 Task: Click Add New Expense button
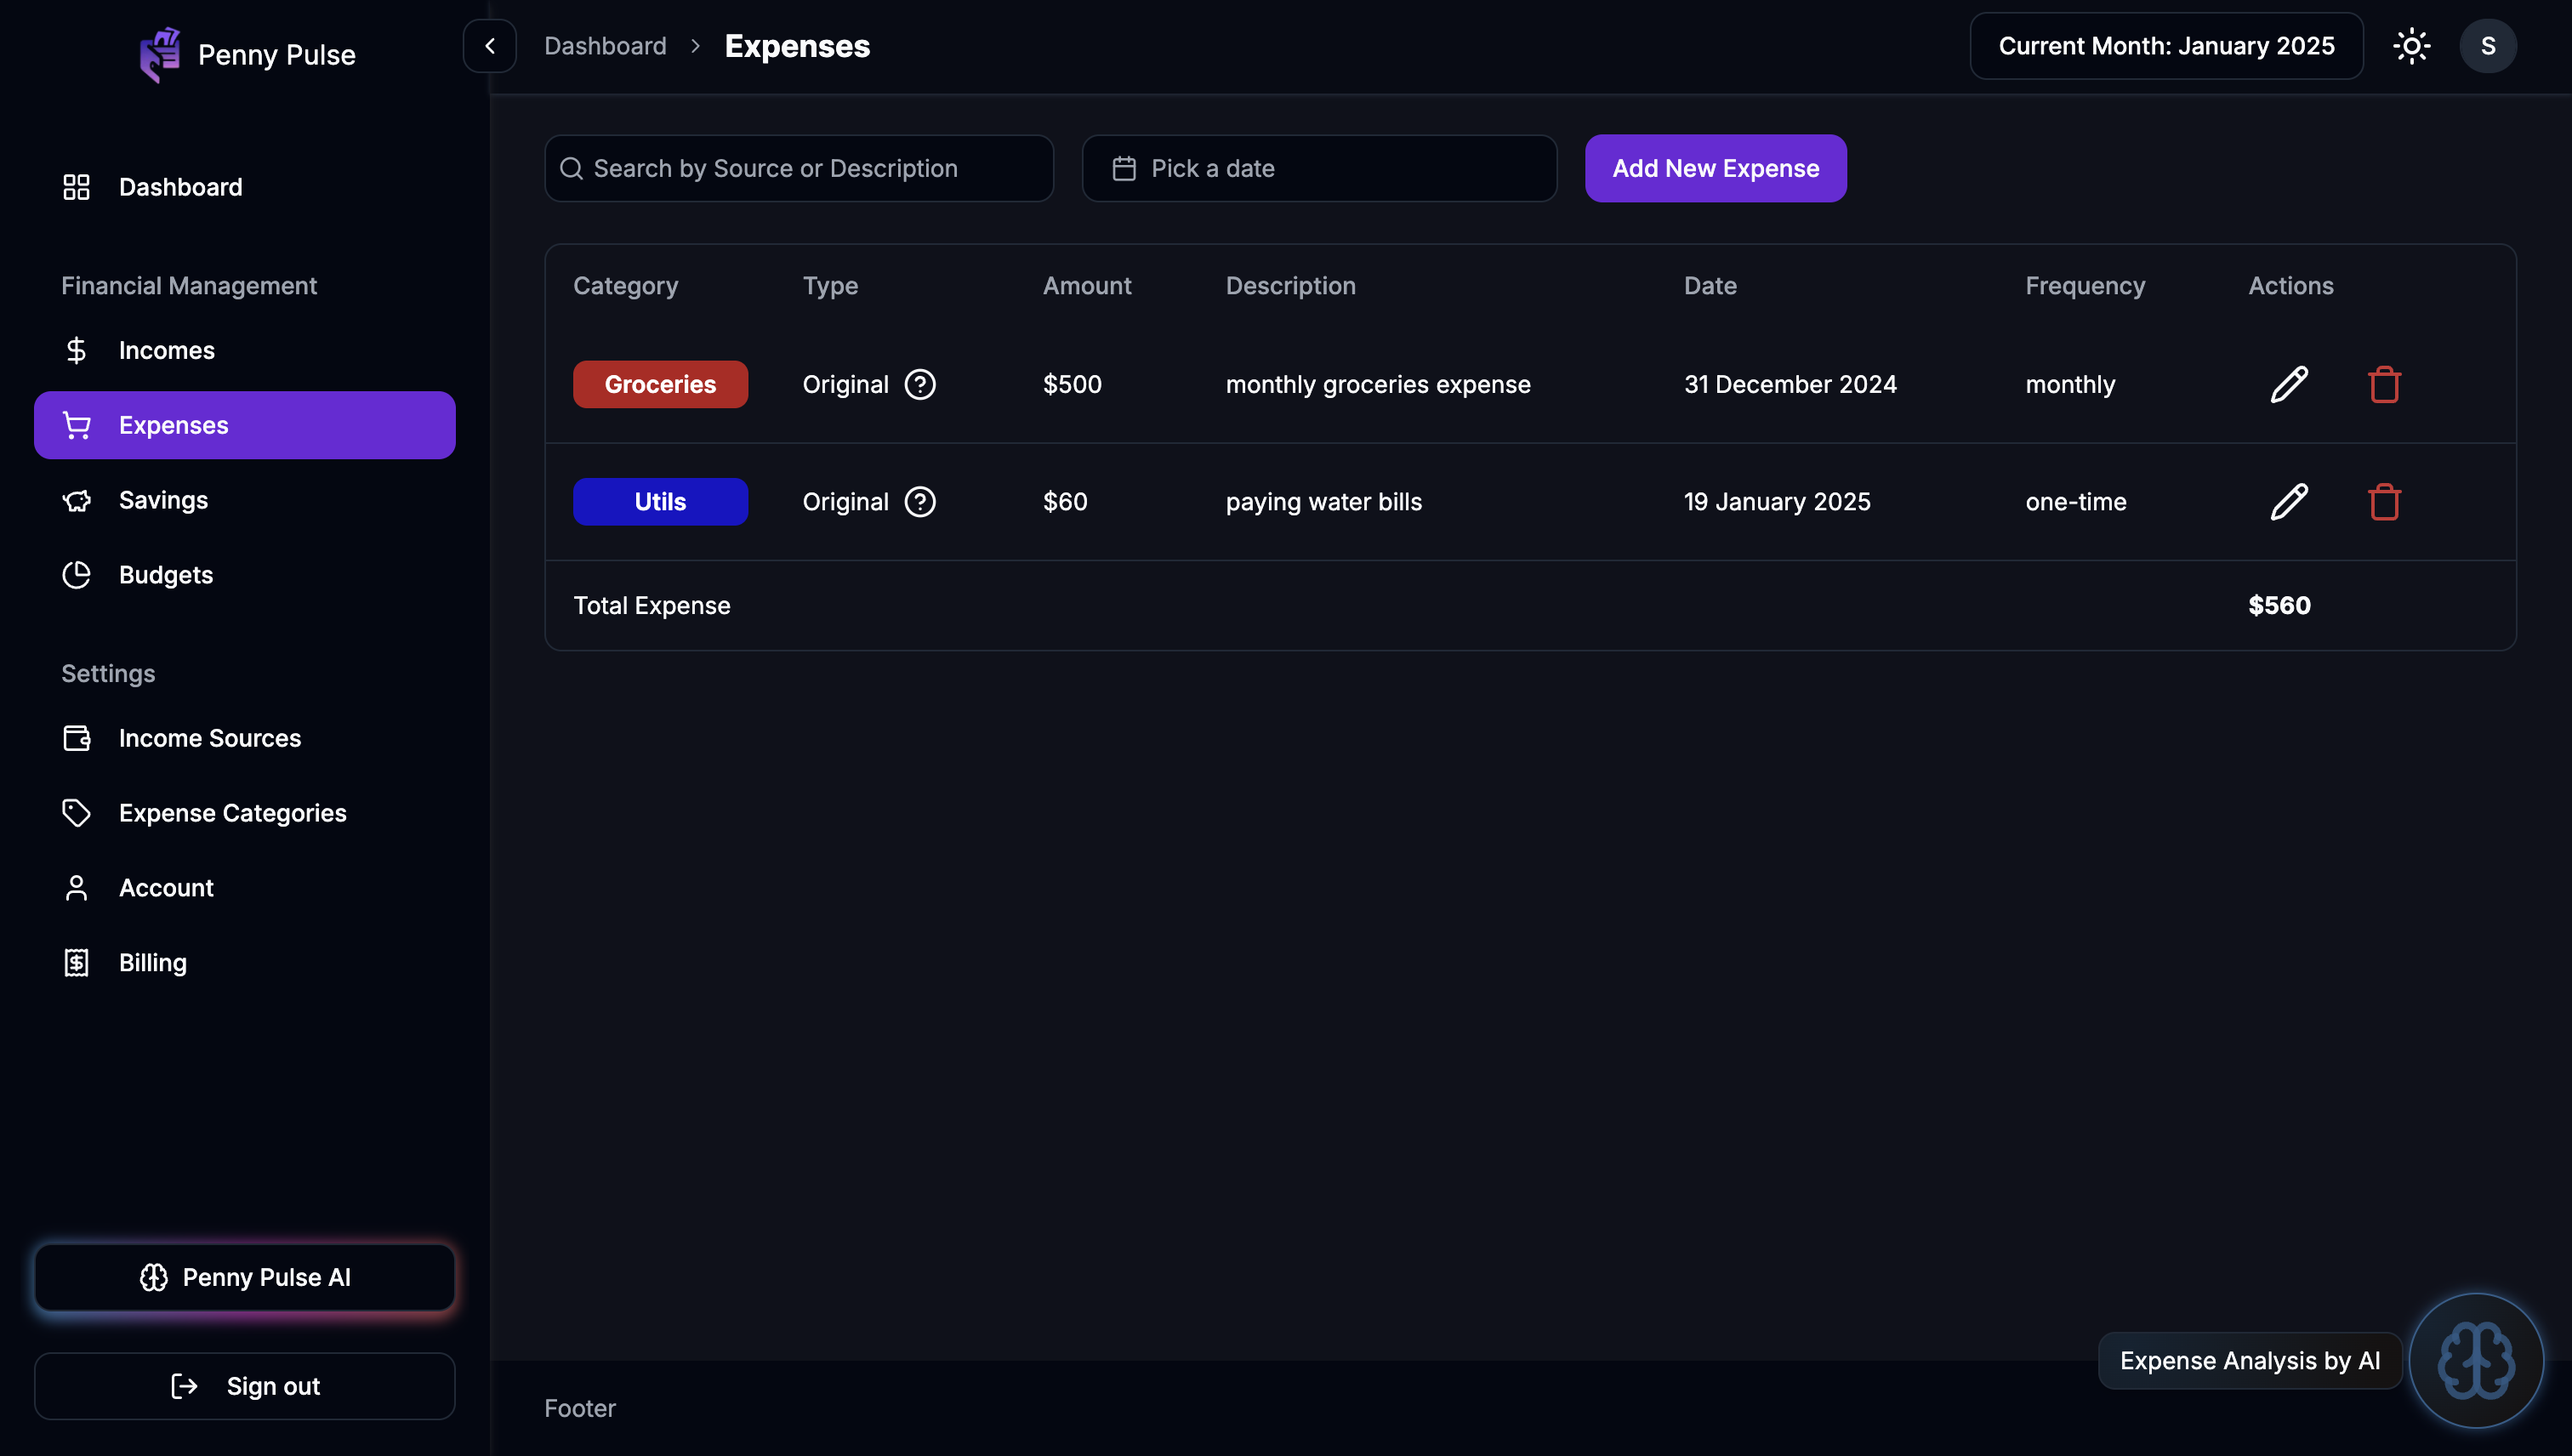click(1715, 168)
